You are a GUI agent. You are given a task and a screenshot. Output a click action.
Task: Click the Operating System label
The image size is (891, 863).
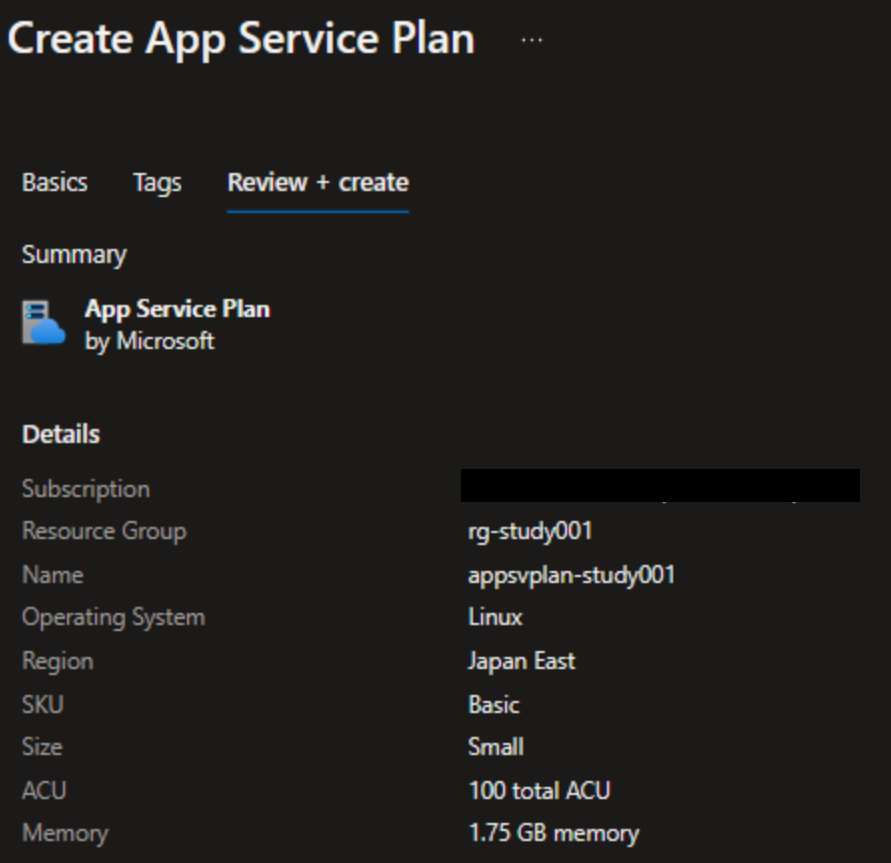coord(114,618)
